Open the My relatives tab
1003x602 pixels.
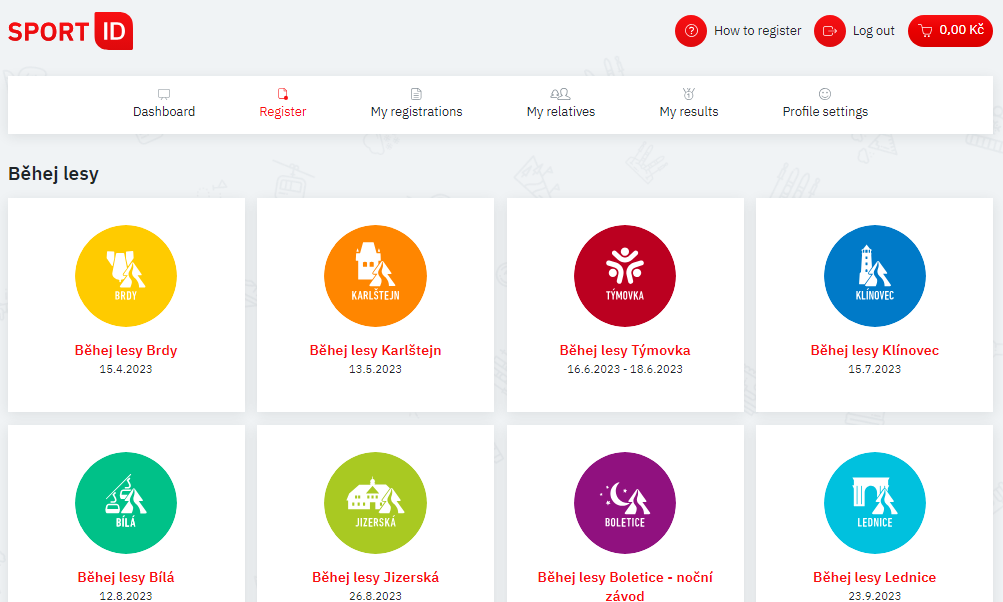pyautogui.click(x=561, y=111)
